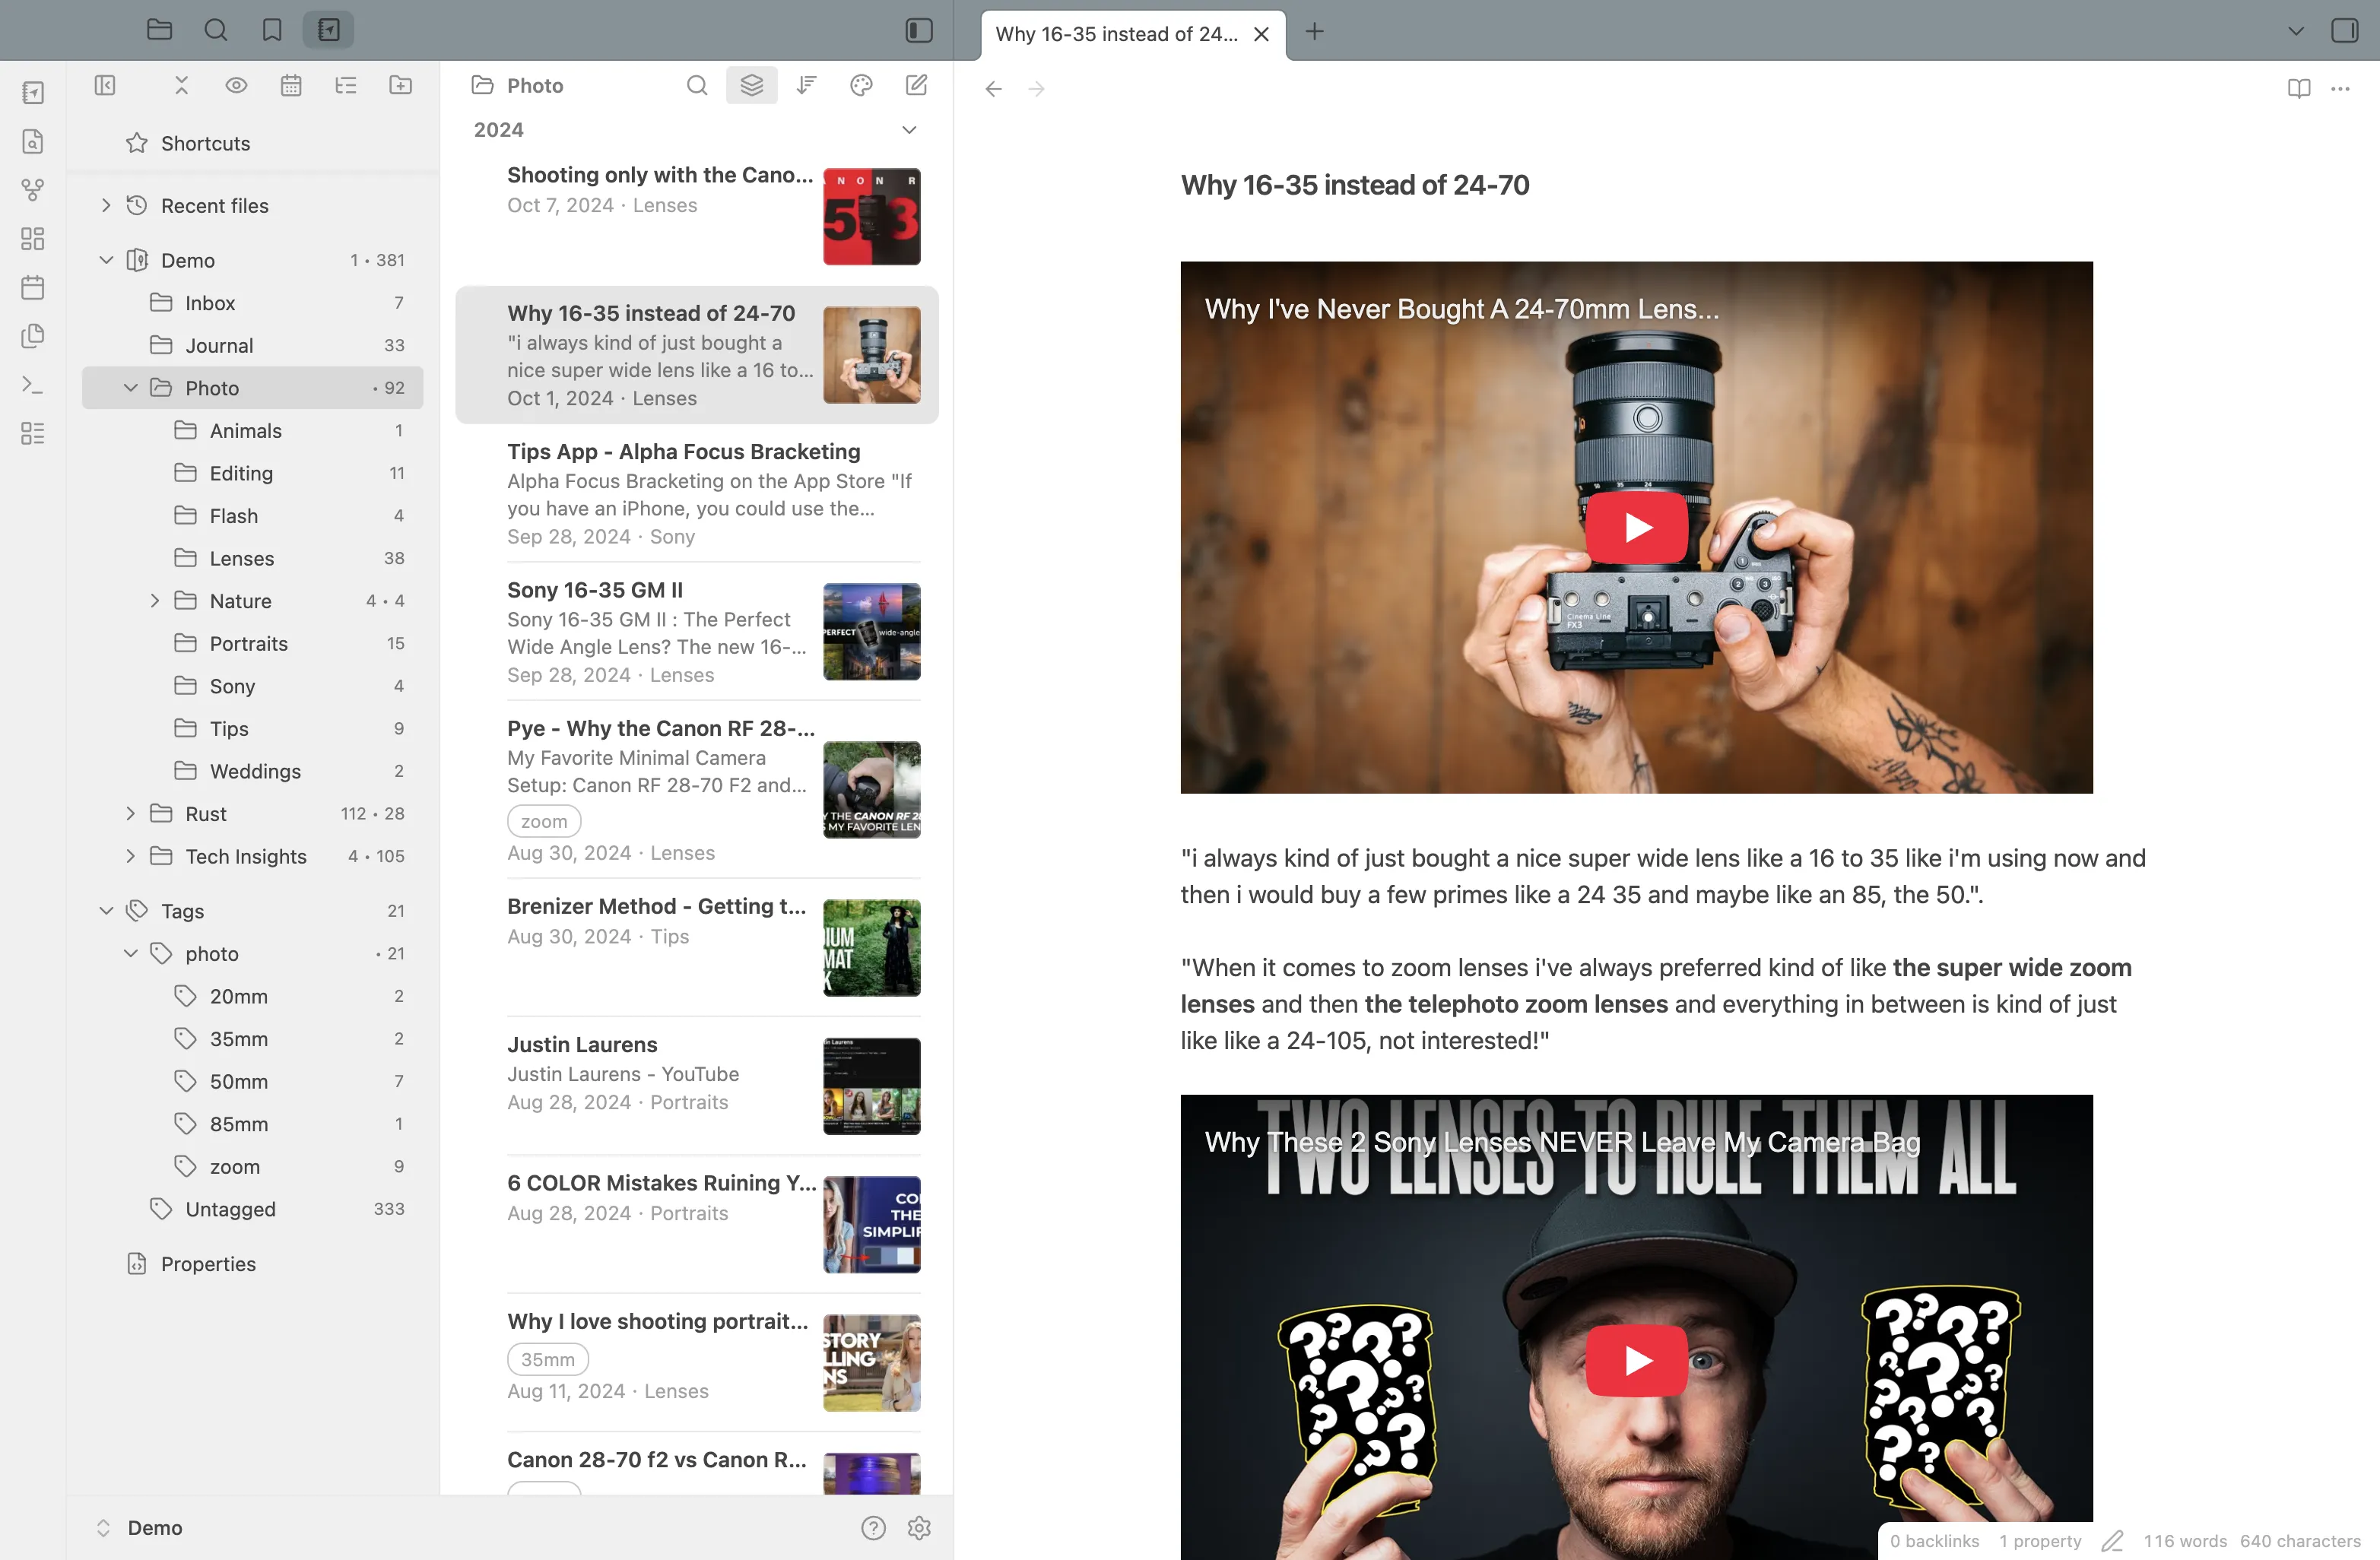Play the 24-70mm lens video
Image resolution: width=2380 pixels, height=1560 pixels.
1636,527
